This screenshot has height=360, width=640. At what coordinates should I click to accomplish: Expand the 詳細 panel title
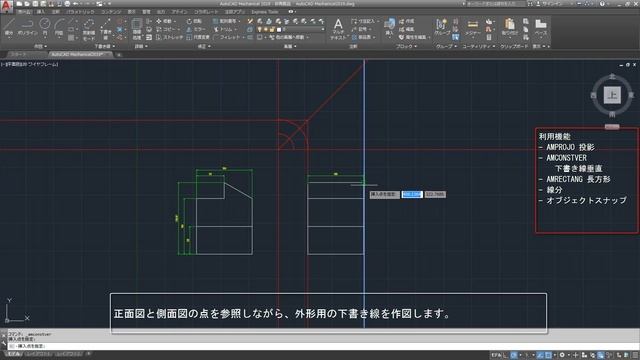pyautogui.click(x=141, y=47)
